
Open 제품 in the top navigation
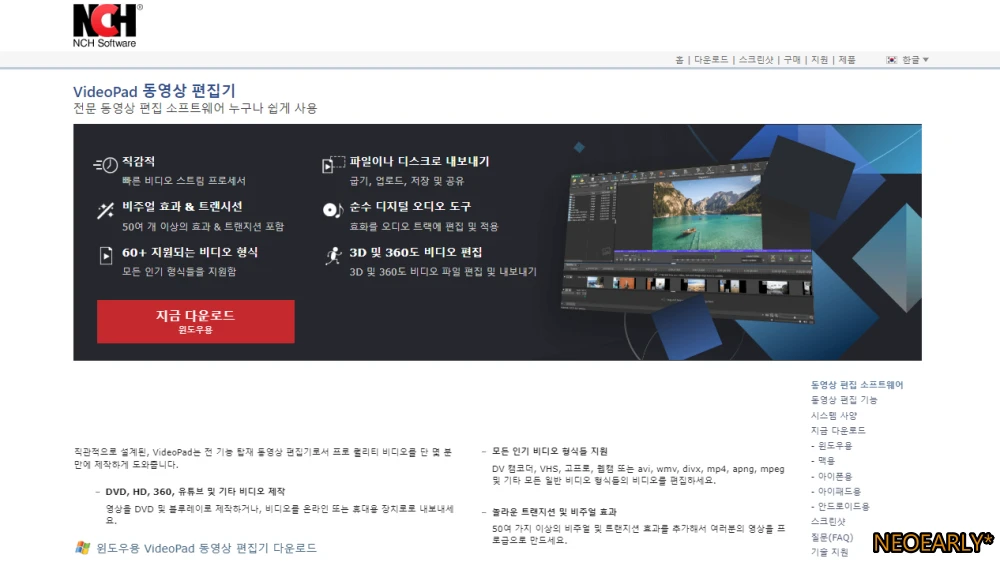[x=847, y=60]
